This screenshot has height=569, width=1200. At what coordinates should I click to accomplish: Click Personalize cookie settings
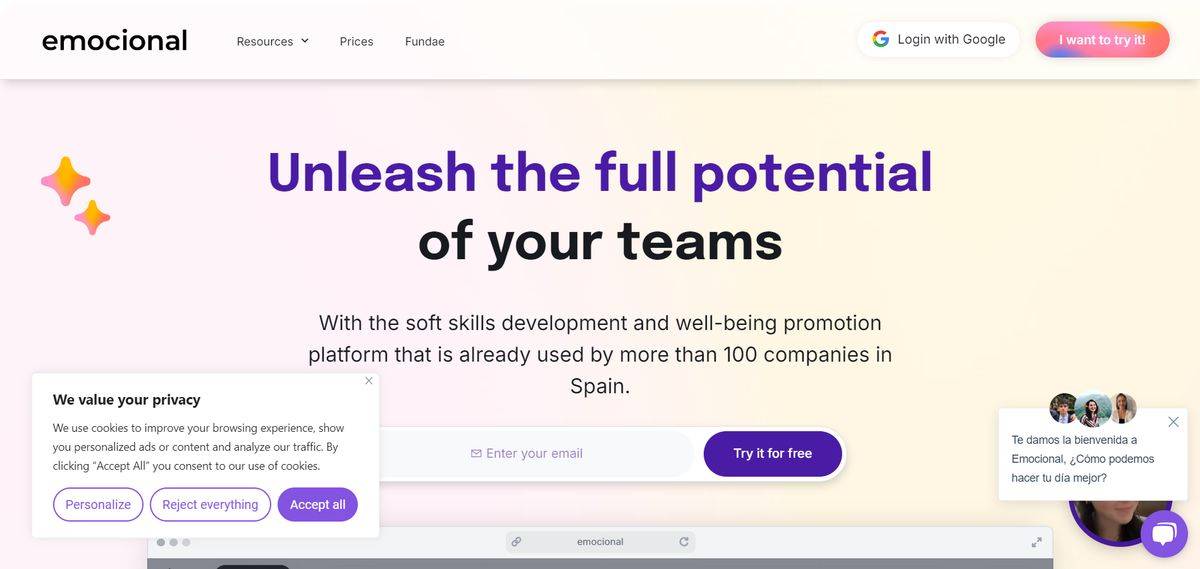pyautogui.click(x=98, y=505)
